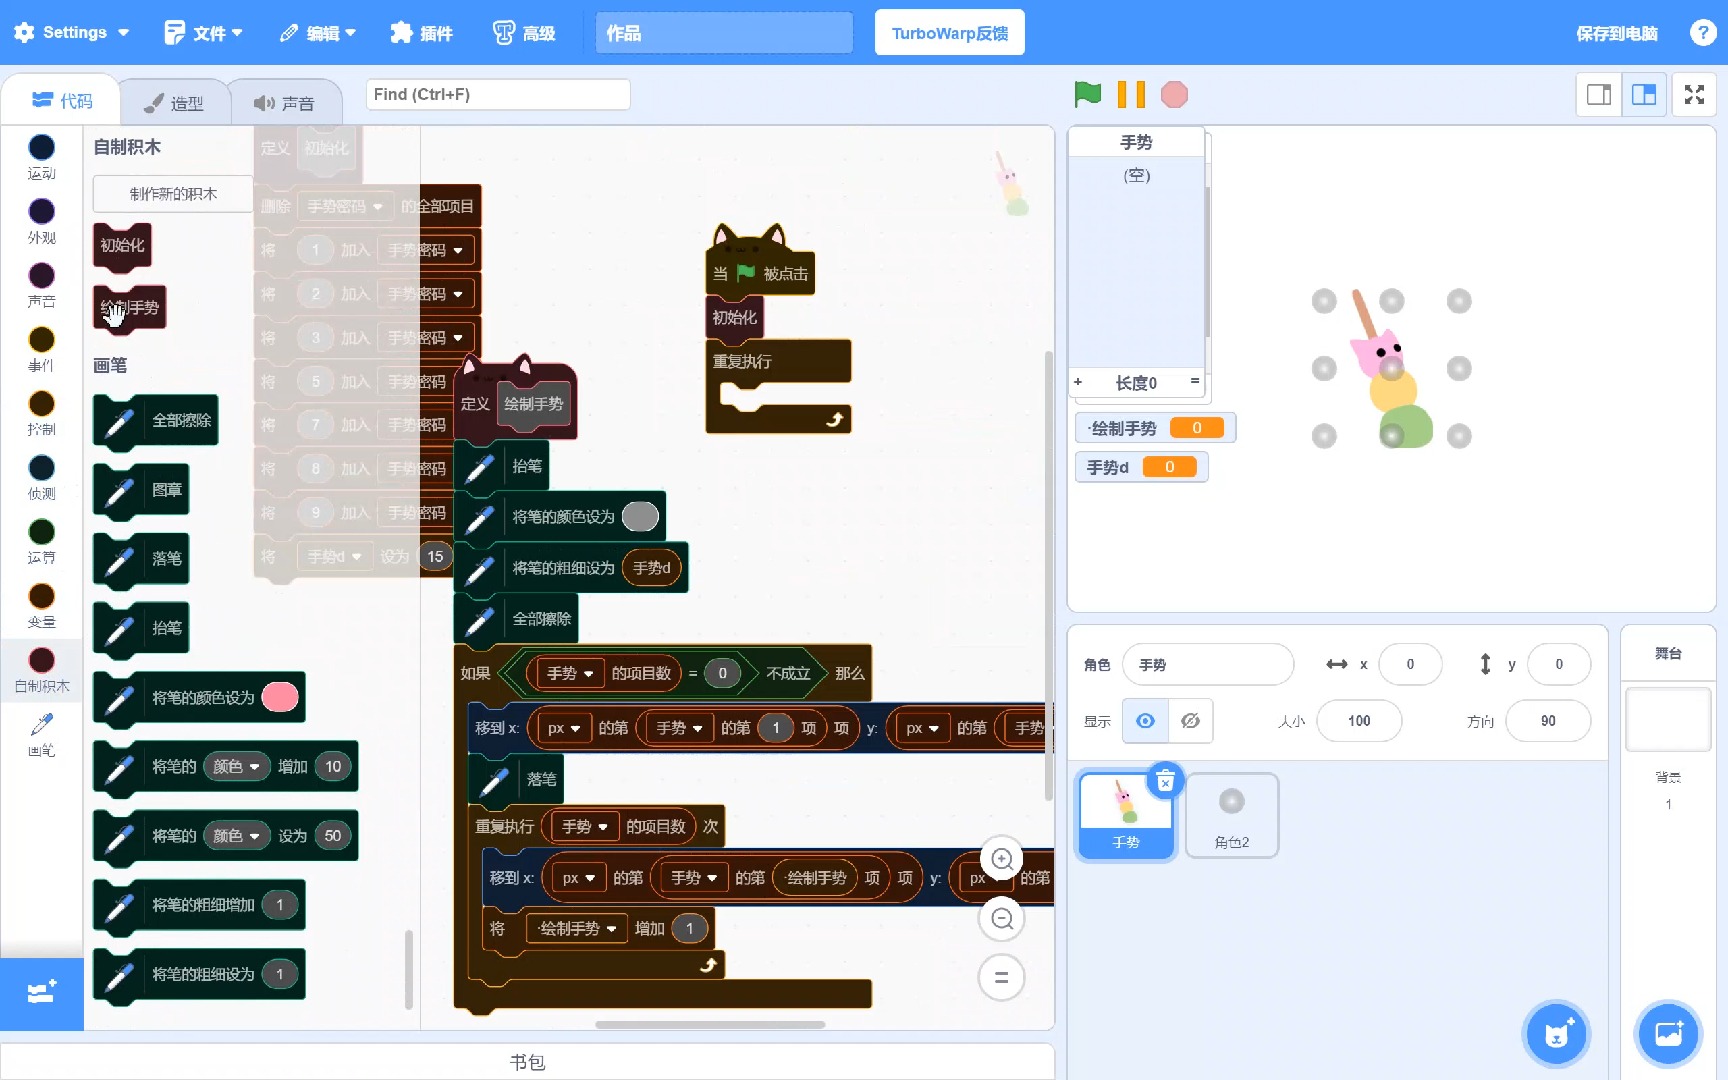This screenshot has width=1728, height=1080.
Task: Click 制作新的积木 to make a block
Action: pyautogui.click(x=173, y=194)
